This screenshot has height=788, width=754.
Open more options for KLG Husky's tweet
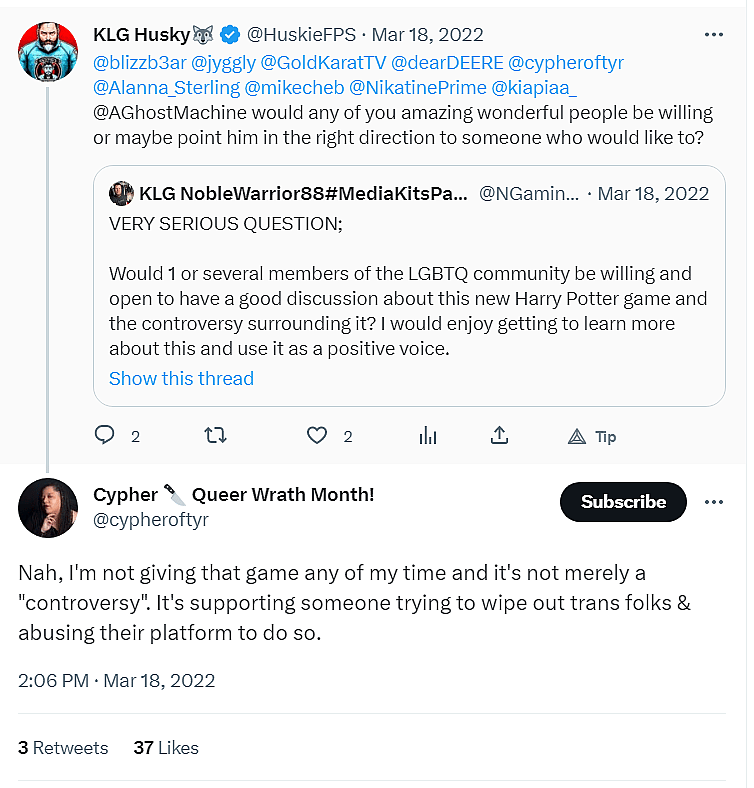[x=713, y=34]
